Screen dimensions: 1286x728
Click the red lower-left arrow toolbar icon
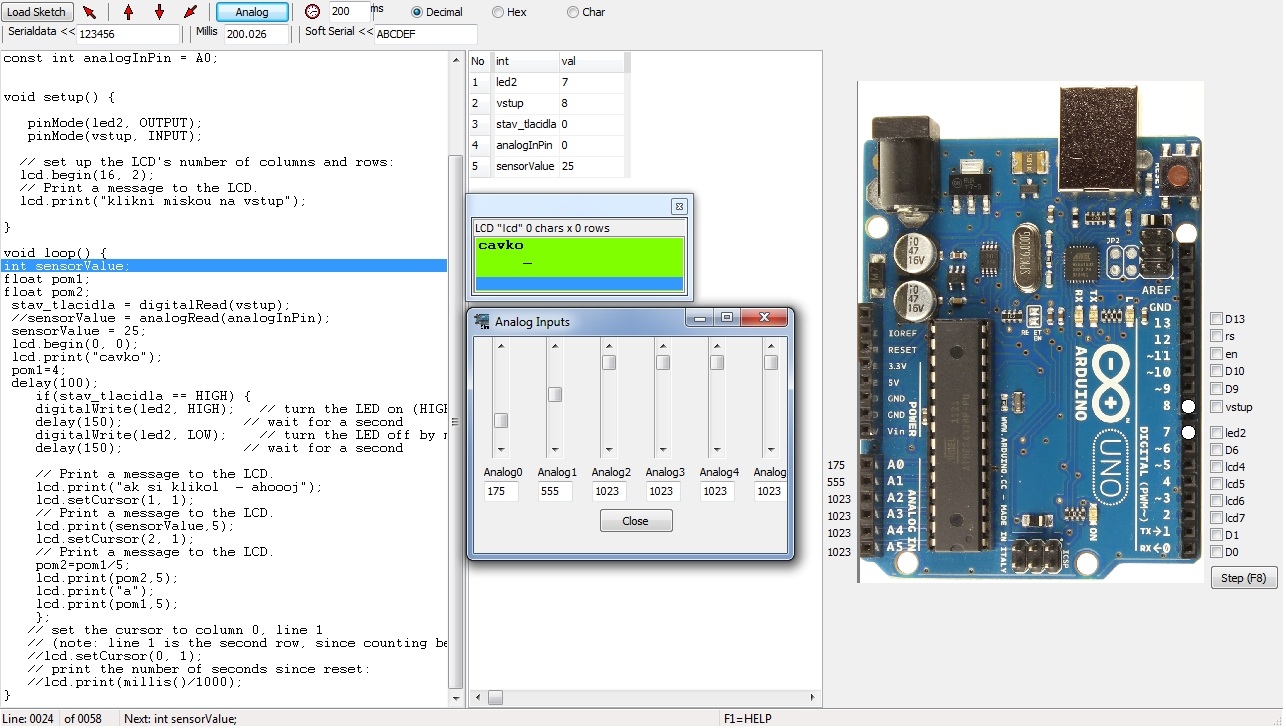pyautogui.click(x=190, y=12)
